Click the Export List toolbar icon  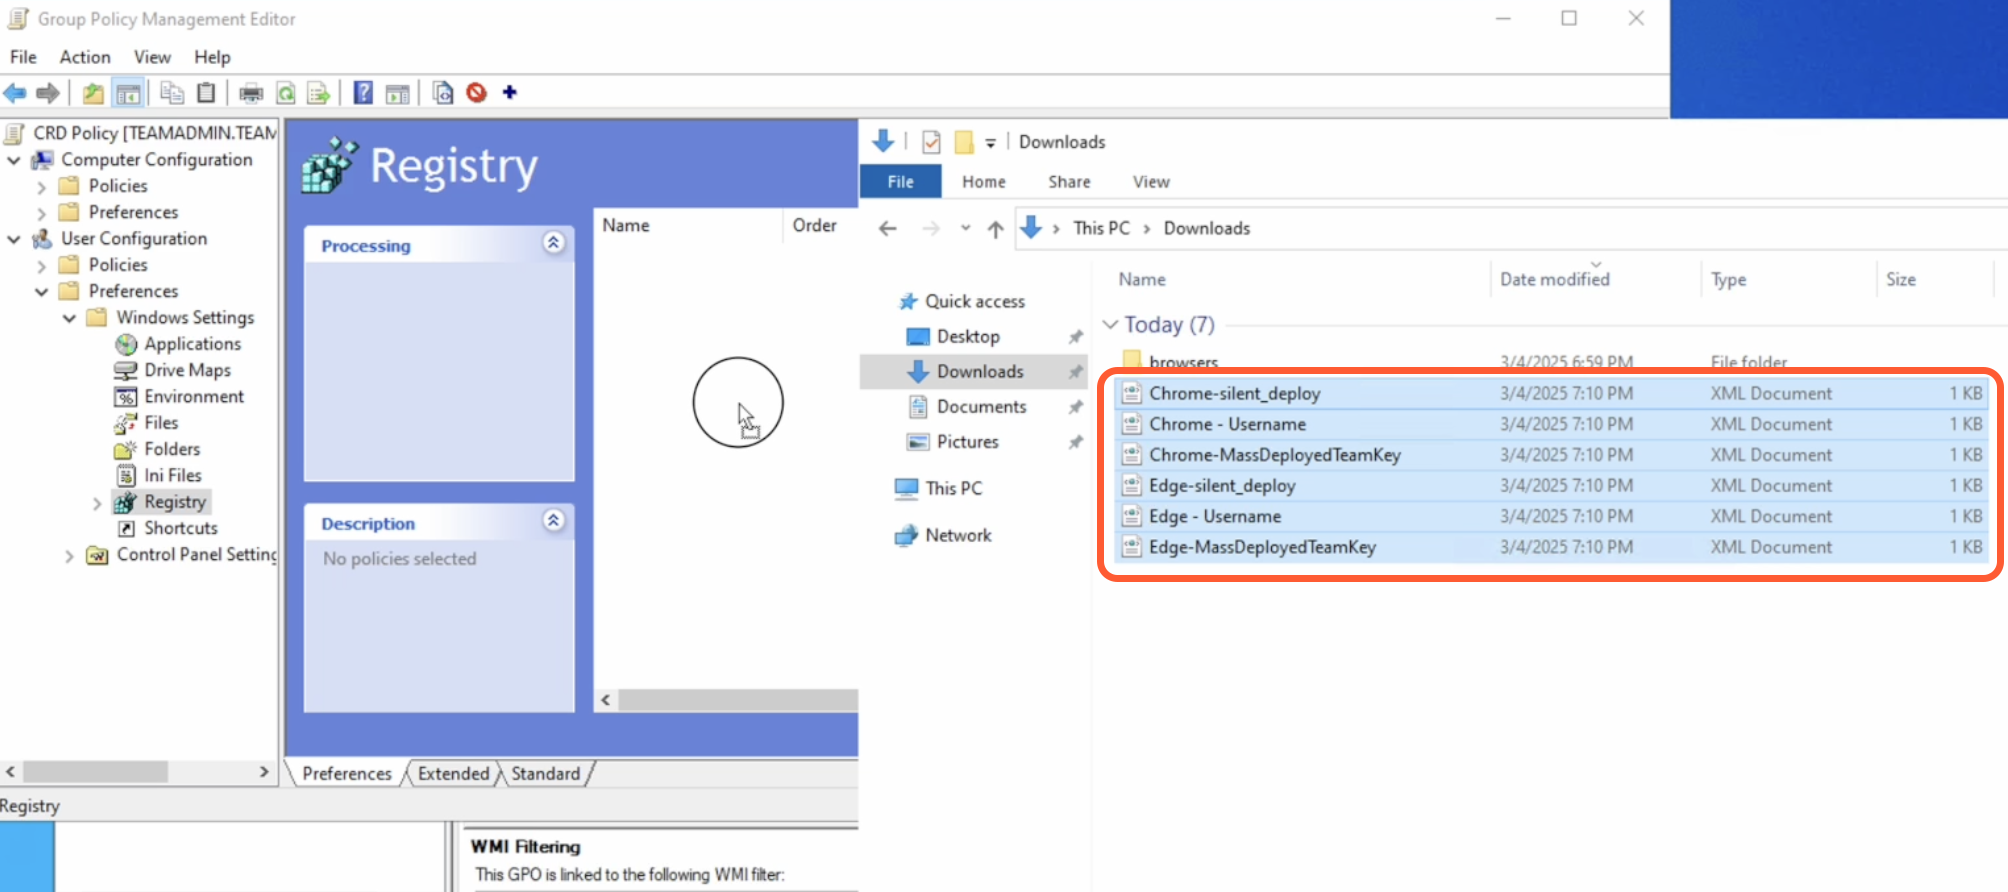coord(319,93)
